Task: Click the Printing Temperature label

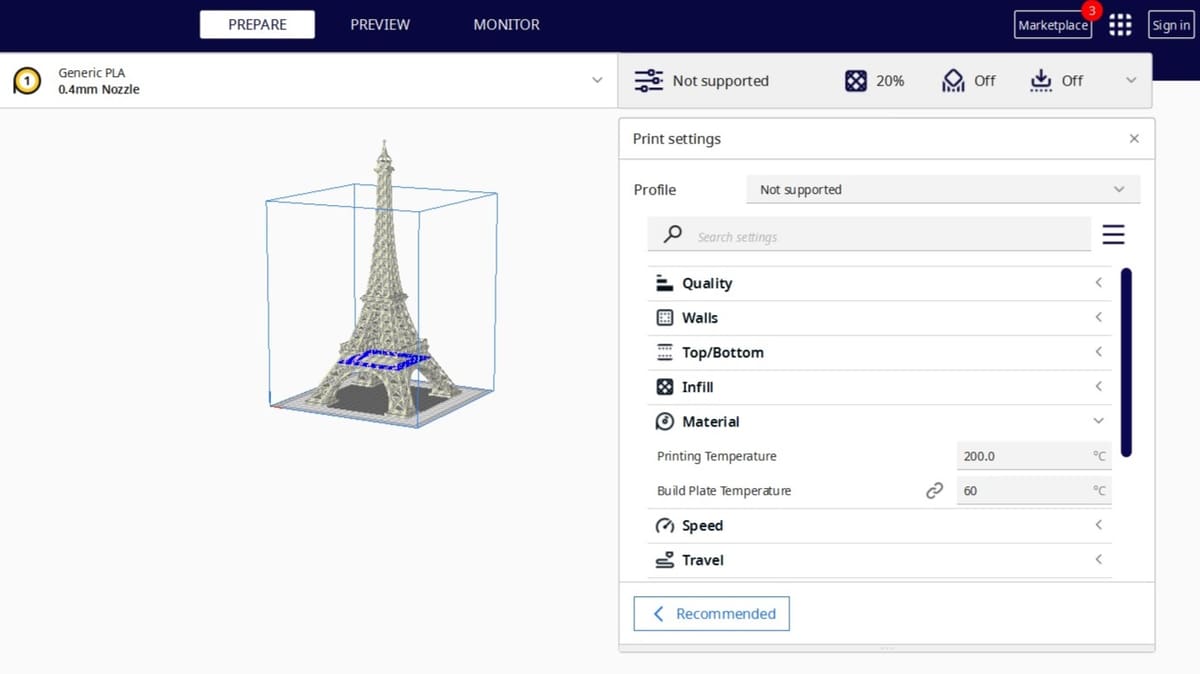Action: point(716,456)
